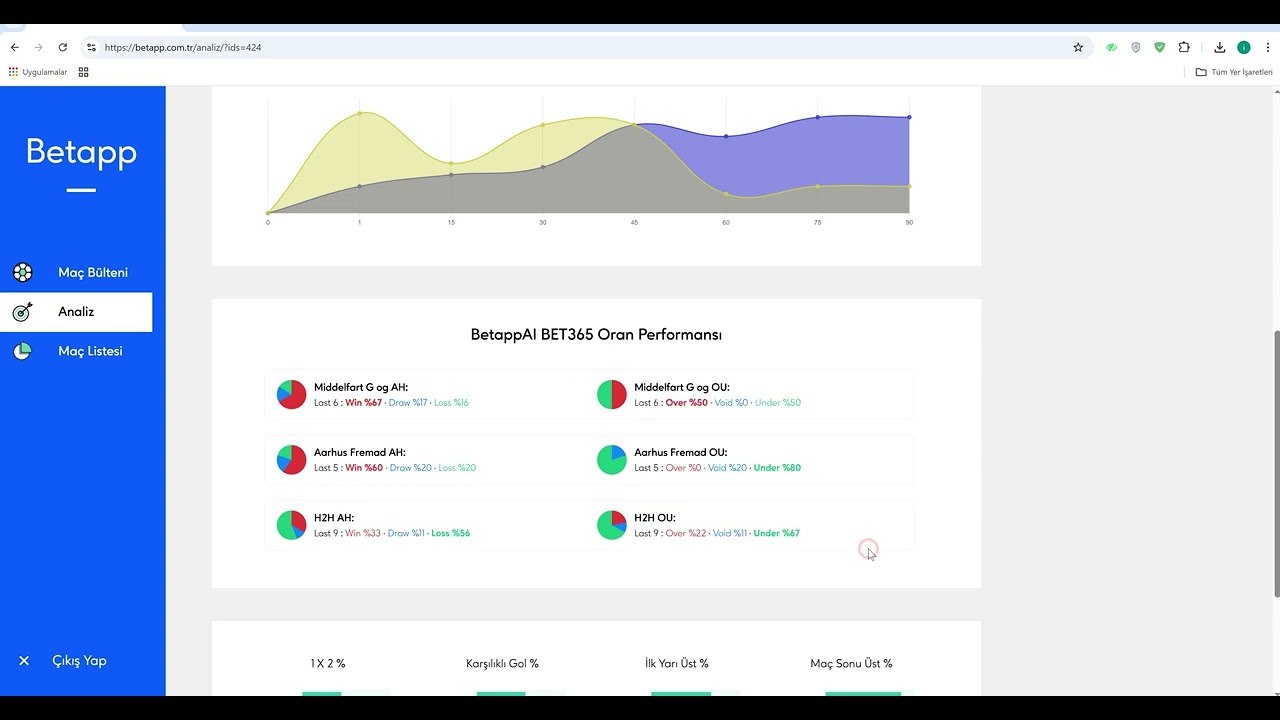Open the Maç Listesi menu item
1280x720 pixels.
[76, 351]
